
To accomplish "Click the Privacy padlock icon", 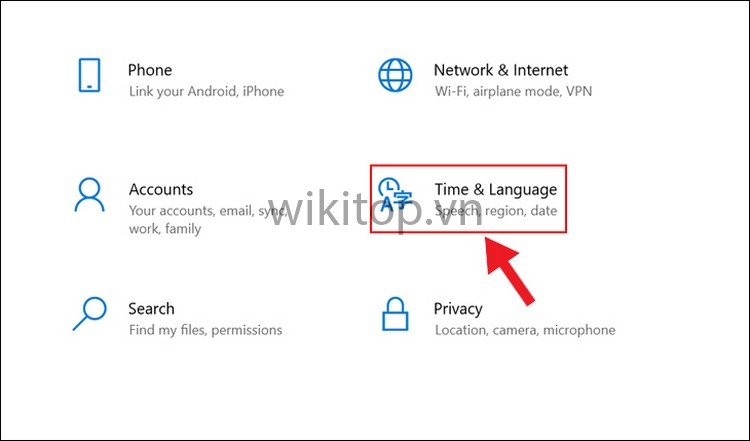I will pos(395,314).
